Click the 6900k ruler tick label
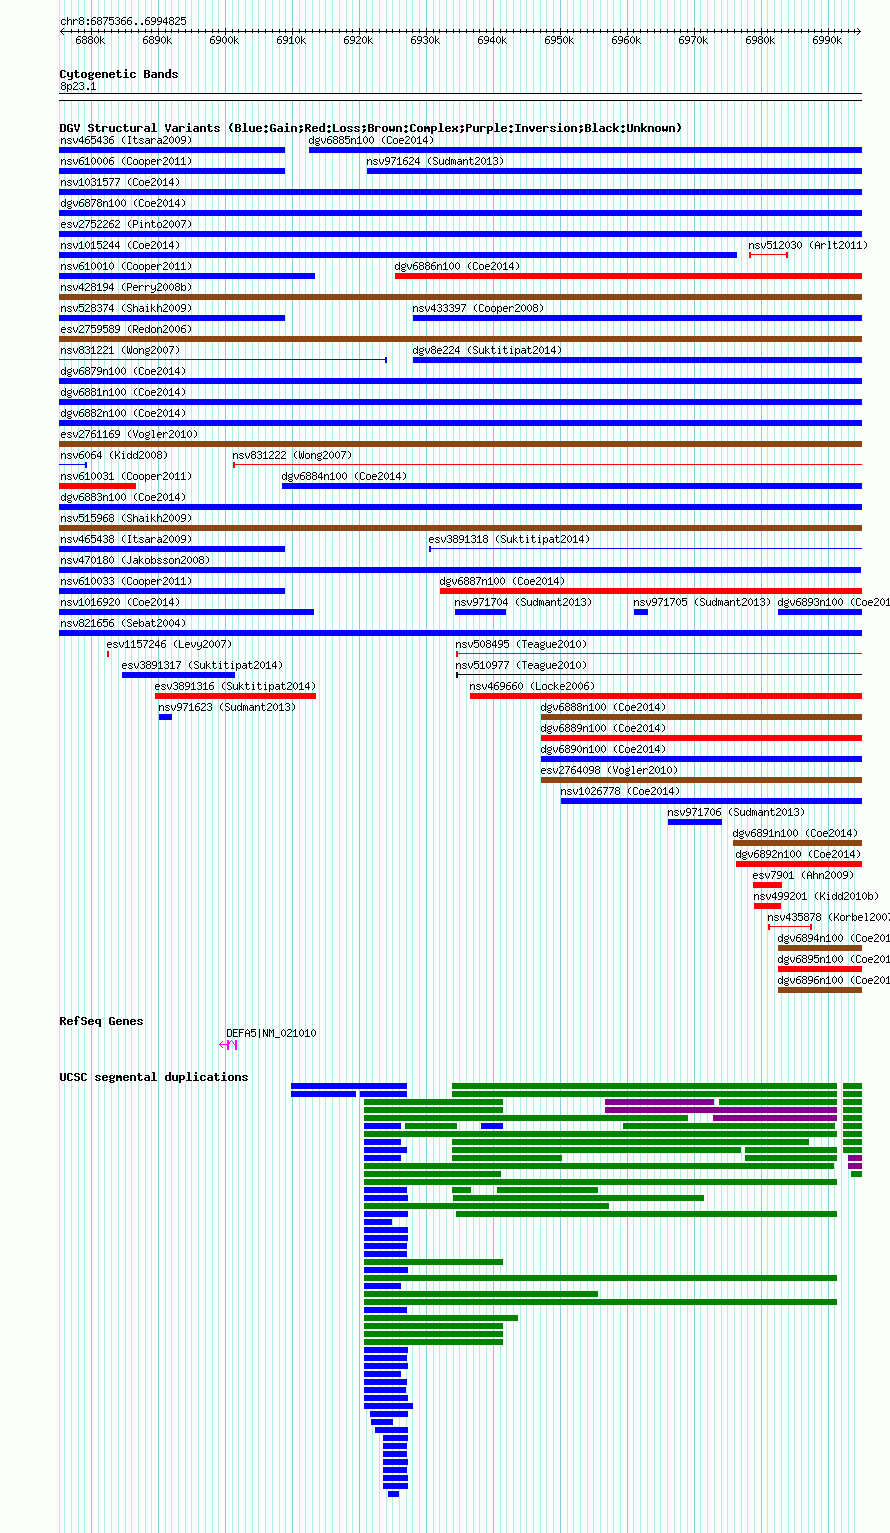Image resolution: width=890 pixels, height=1533 pixels. 224,40
